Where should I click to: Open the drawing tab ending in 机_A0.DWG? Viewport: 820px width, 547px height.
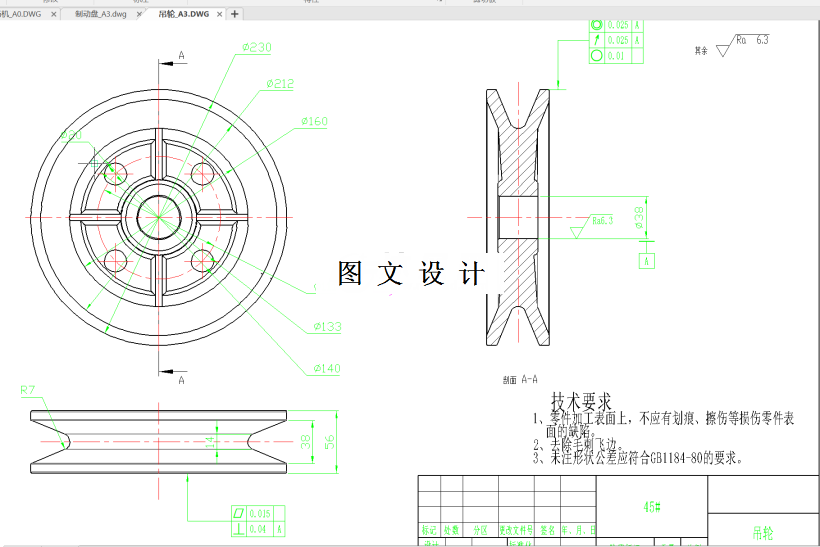21,14
